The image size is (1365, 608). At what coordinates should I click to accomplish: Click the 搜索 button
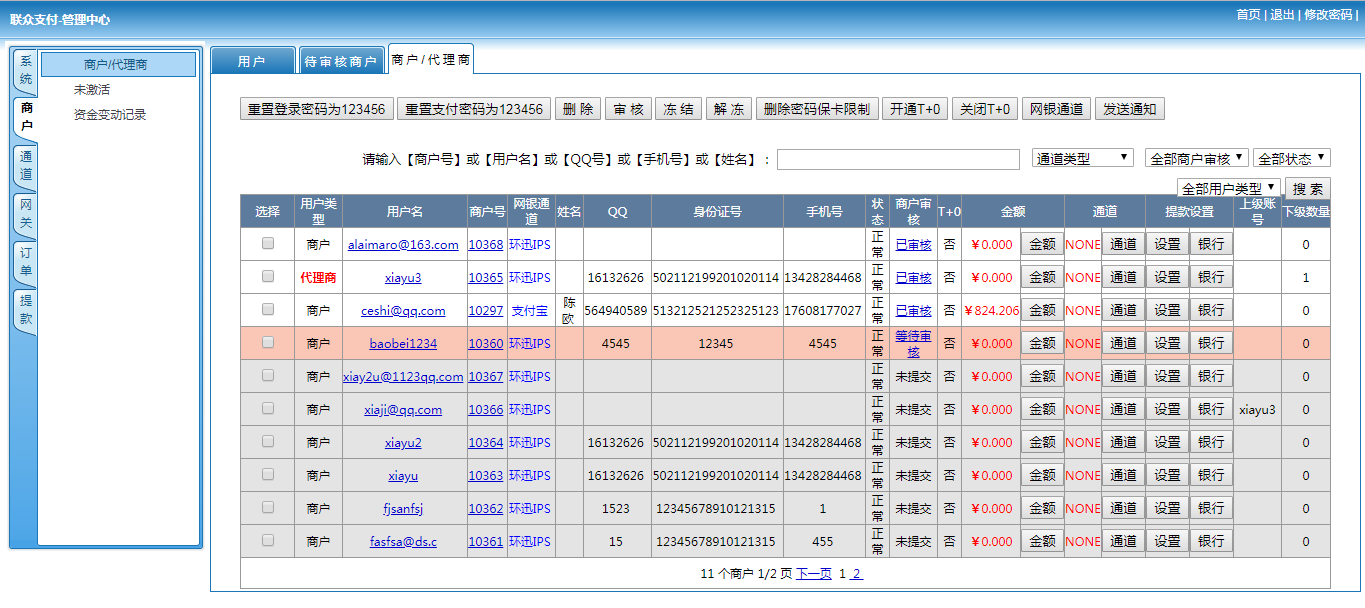[1307, 188]
